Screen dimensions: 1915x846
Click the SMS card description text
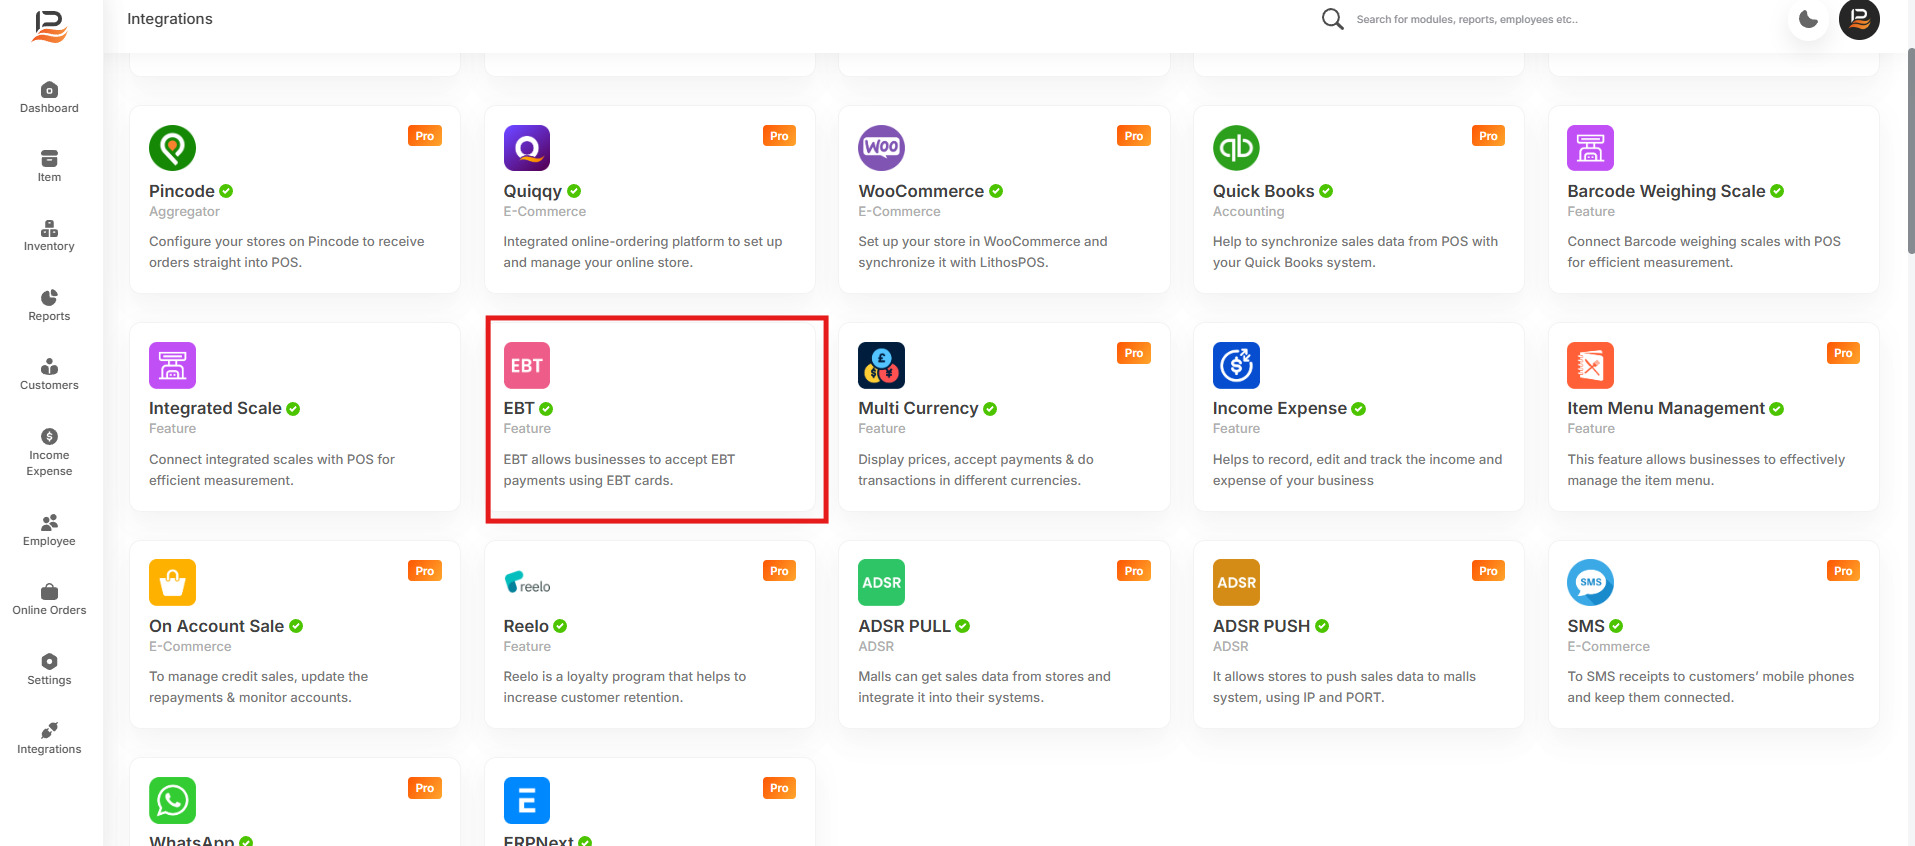(x=1710, y=687)
